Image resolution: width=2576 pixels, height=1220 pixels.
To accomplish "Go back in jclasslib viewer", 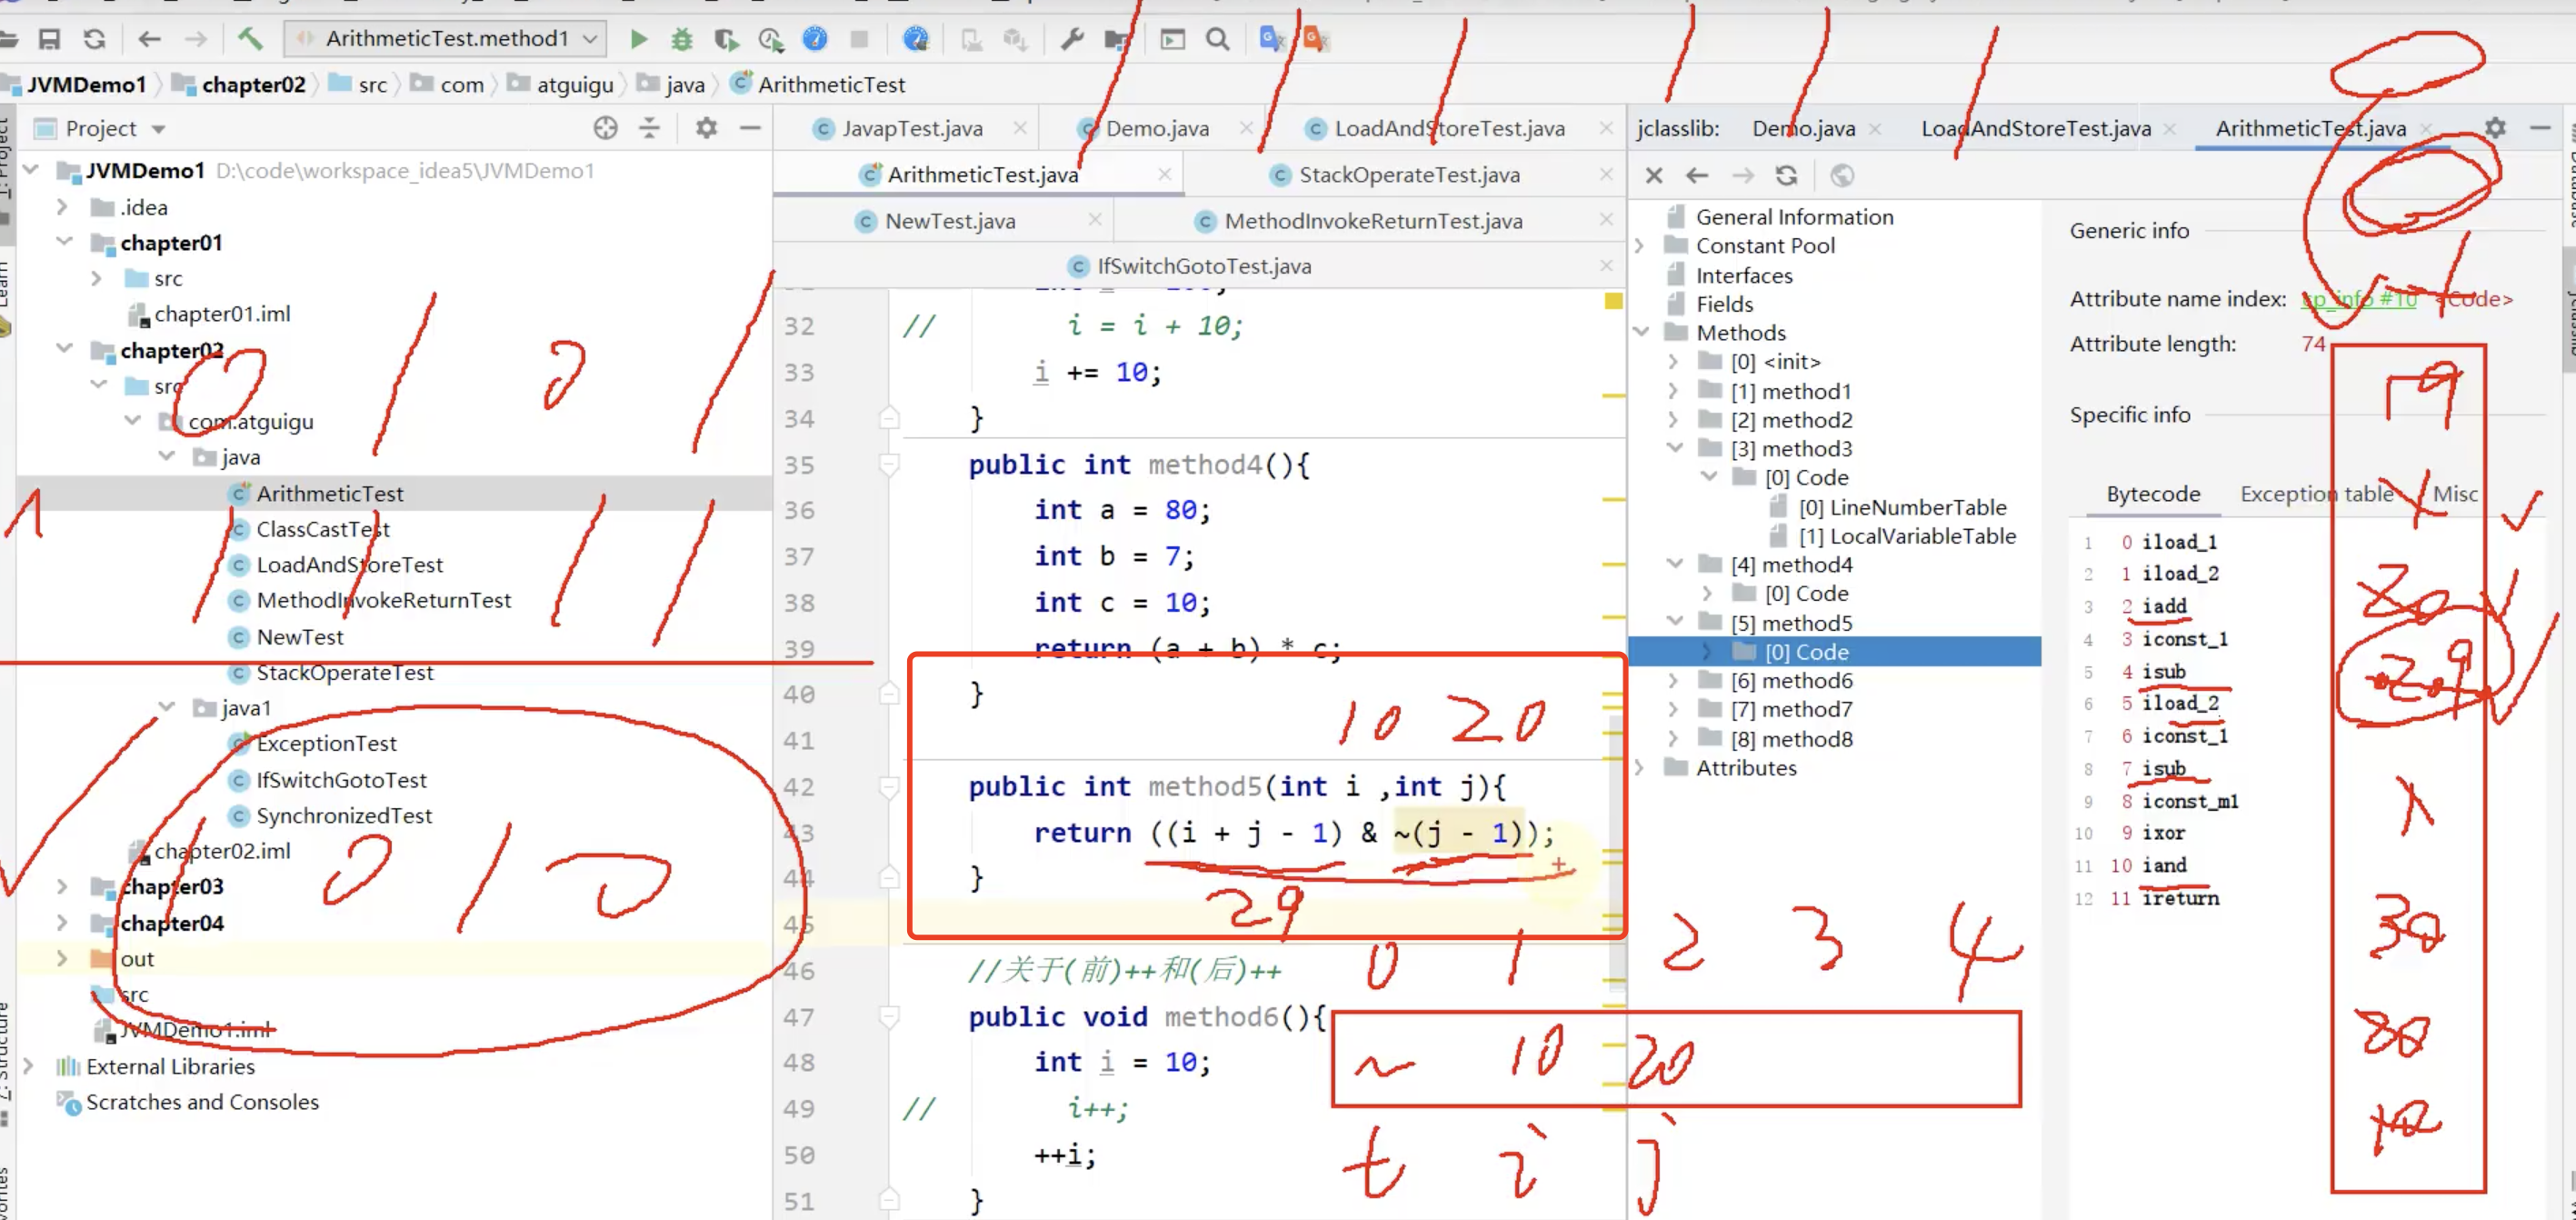I will 1697,176.
